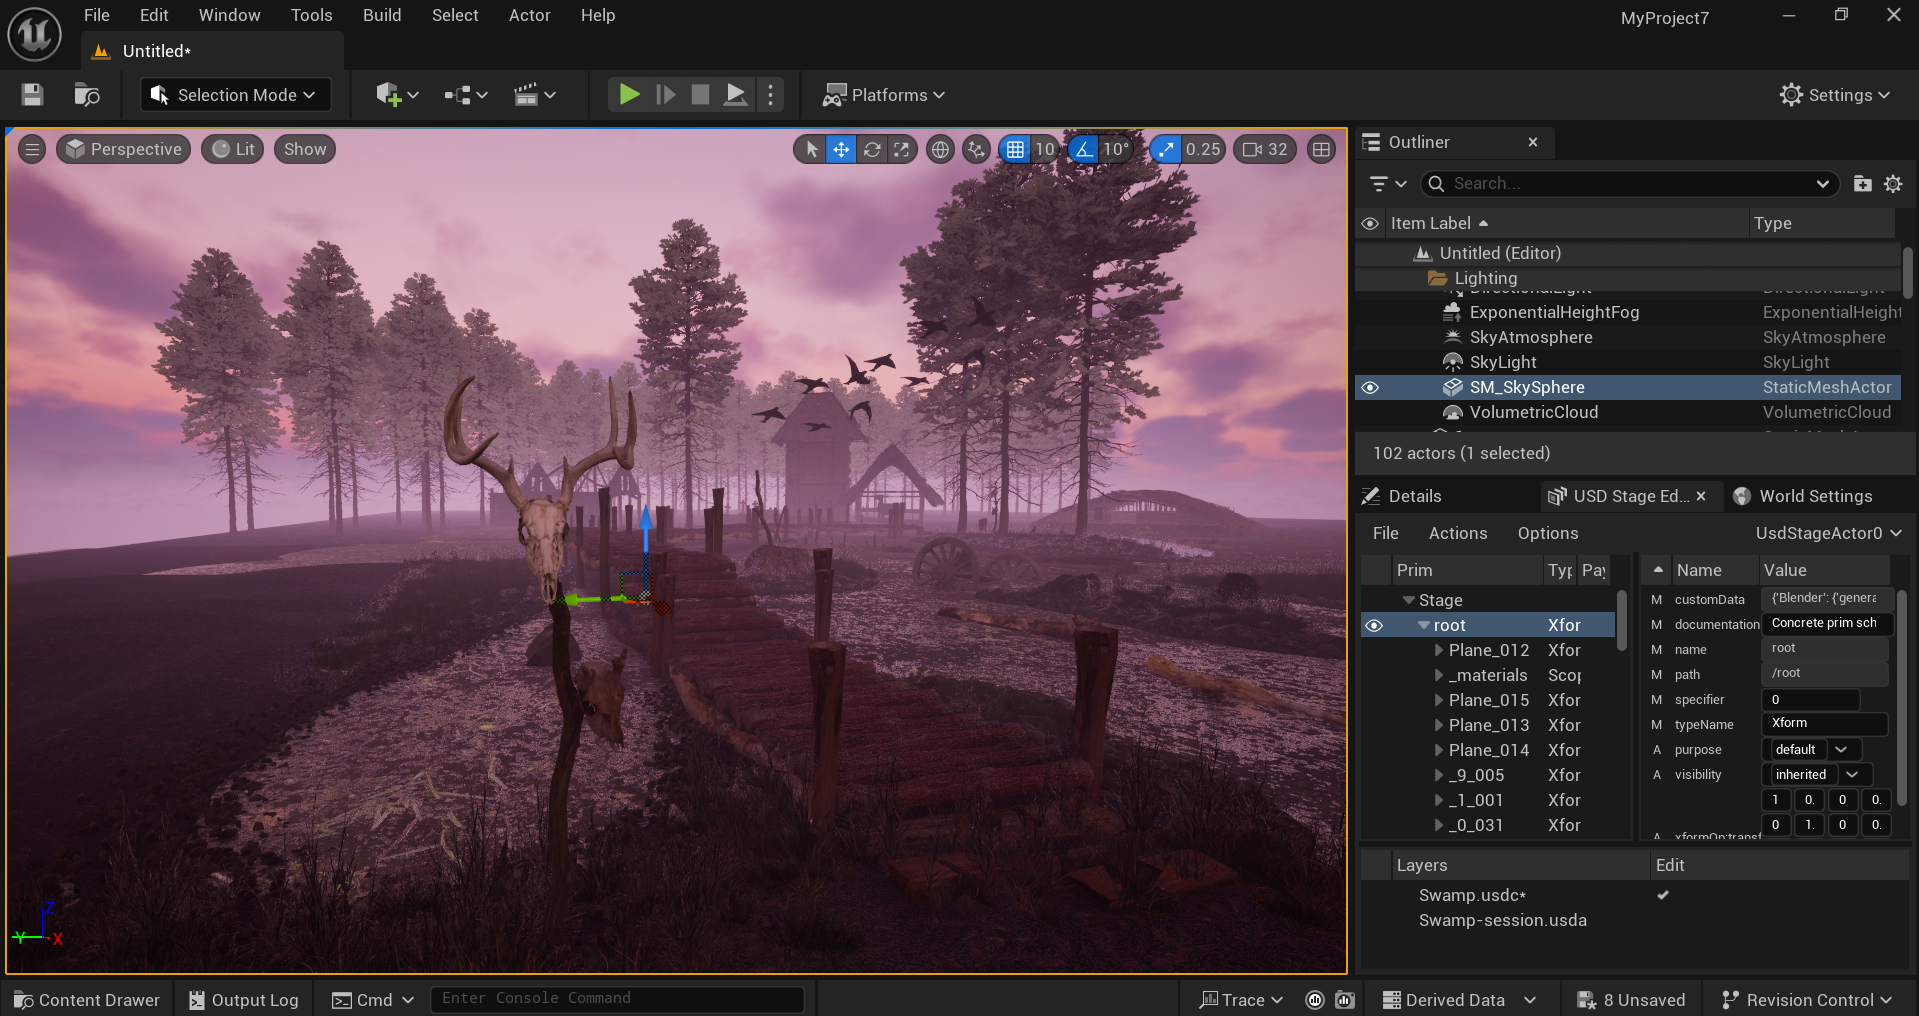Image resolution: width=1919 pixels, height=1016 pixels.
Task: Click the viewport layout maximize icon
Action: pos(1321,149)
